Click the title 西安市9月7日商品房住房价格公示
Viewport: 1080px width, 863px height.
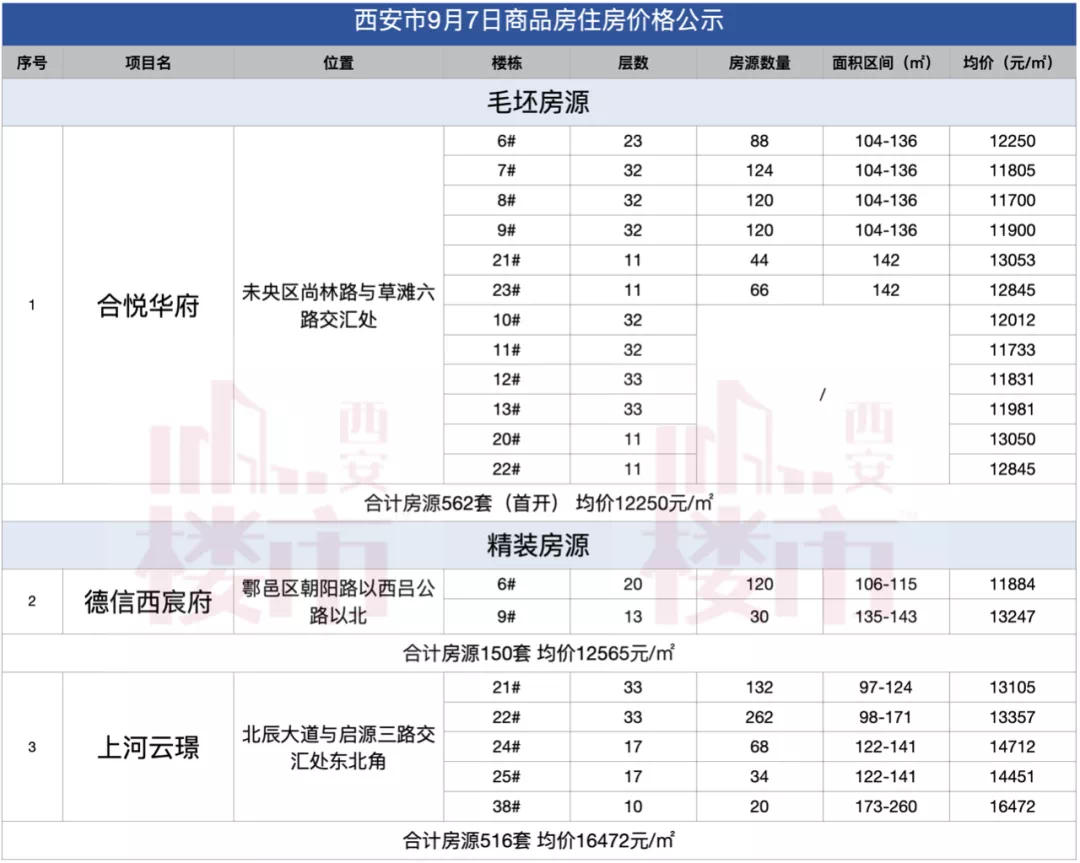click(539, 21)
